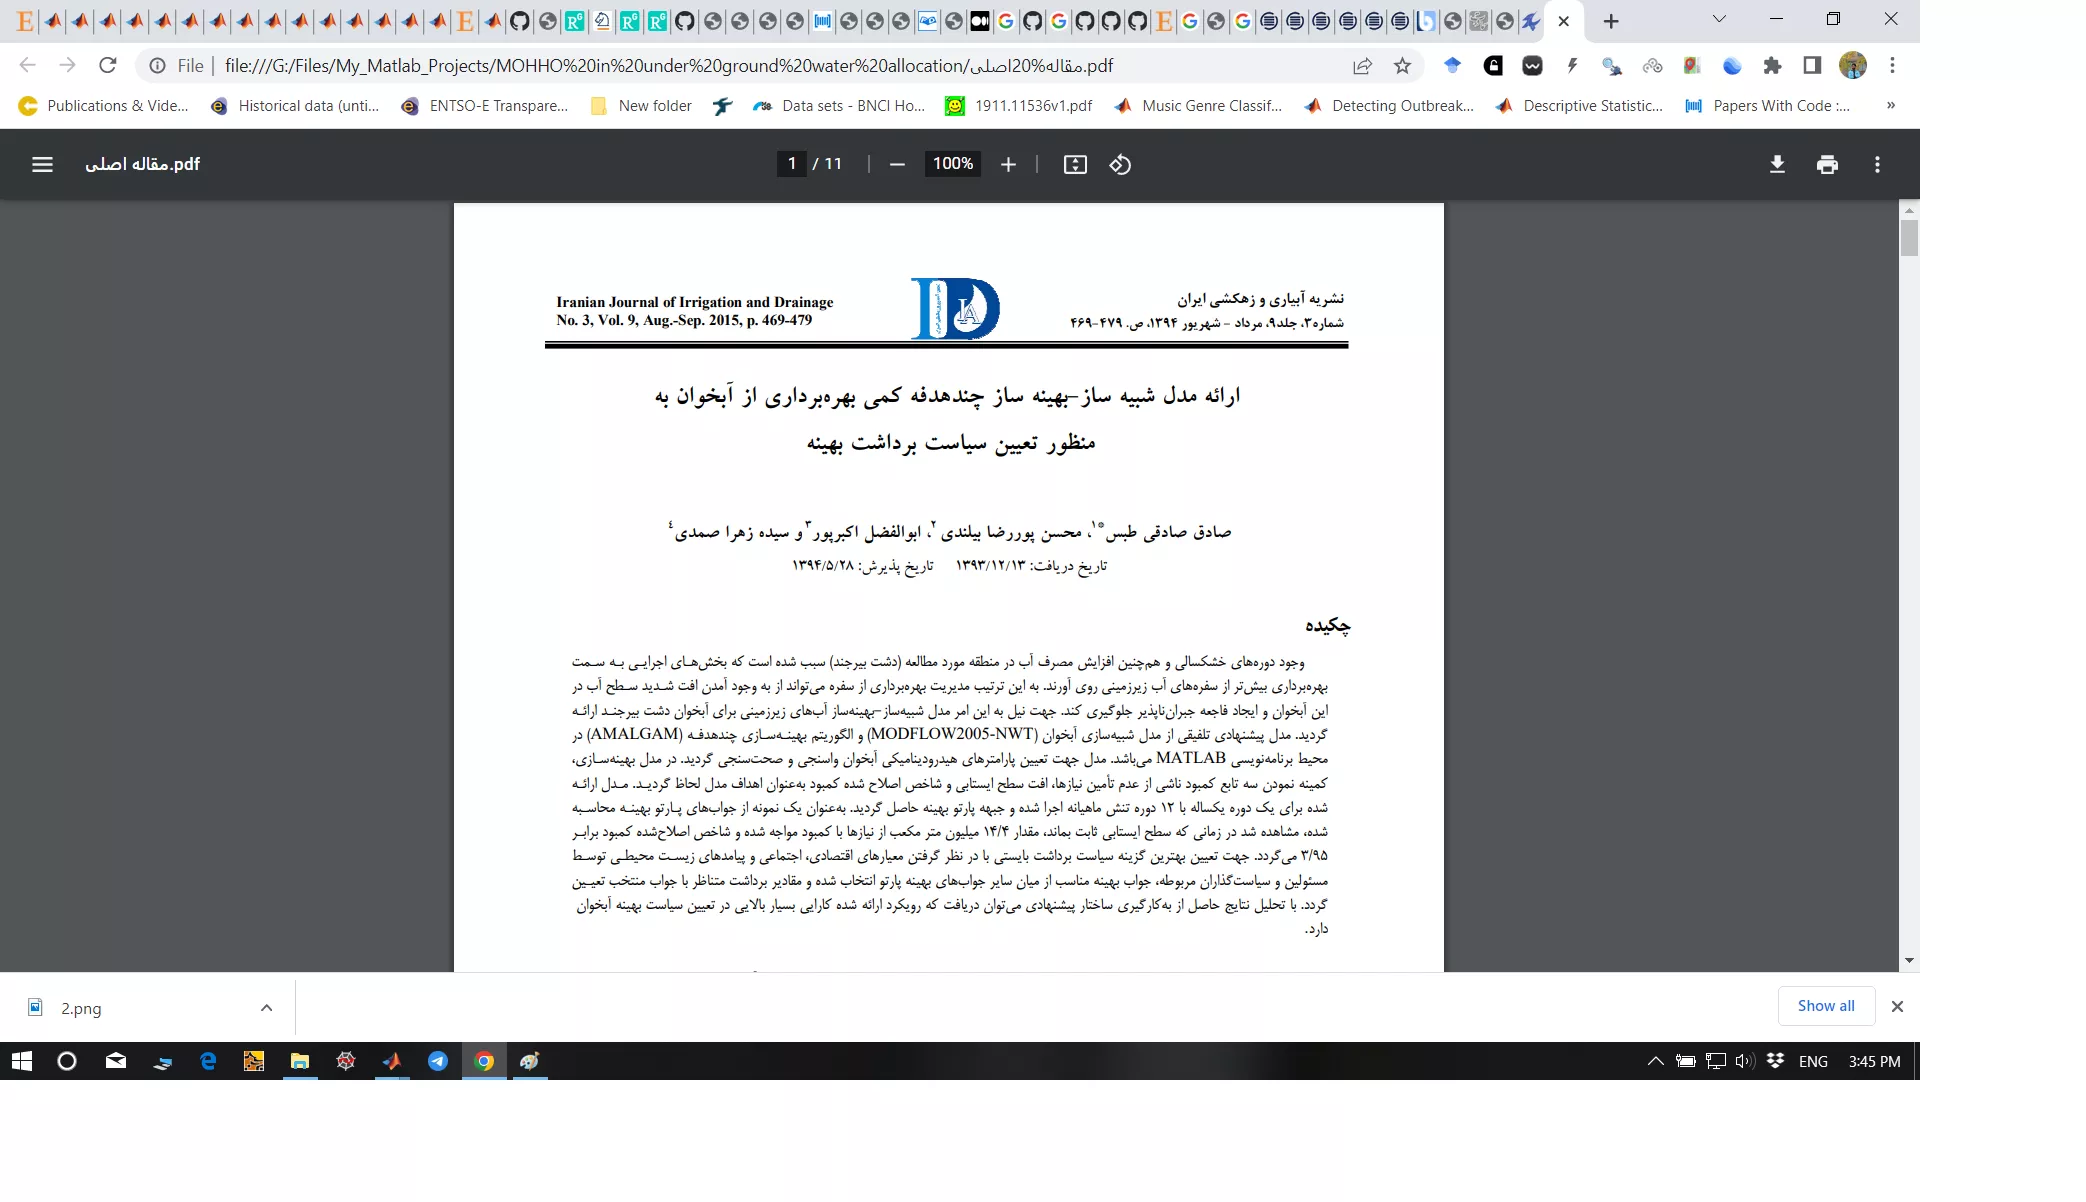Show hidden bookmarks with the double chevron

[x=1890, y=106]
